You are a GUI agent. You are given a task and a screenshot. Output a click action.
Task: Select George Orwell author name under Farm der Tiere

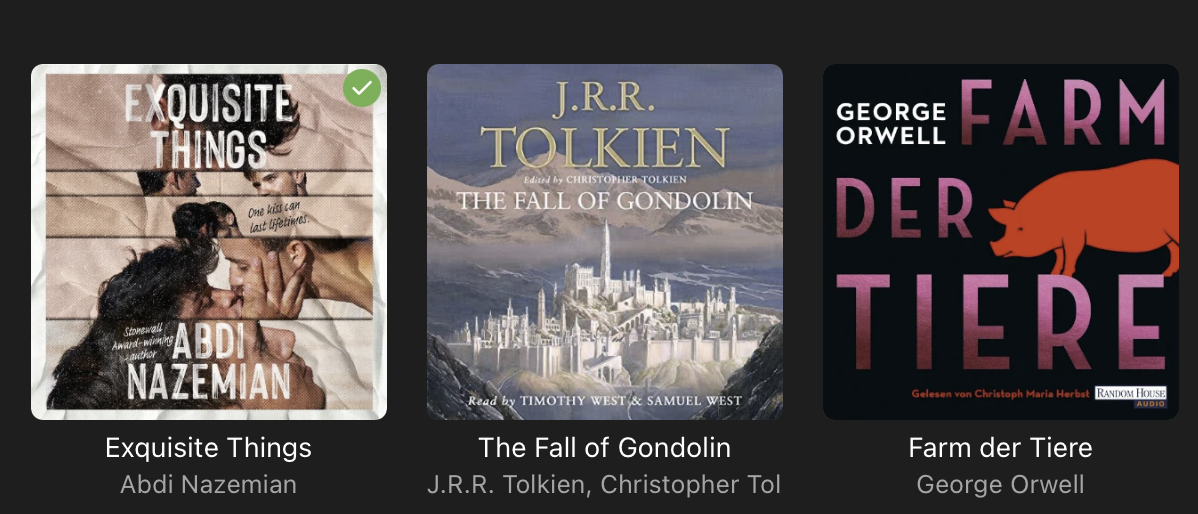click(x=1000, y=485)
